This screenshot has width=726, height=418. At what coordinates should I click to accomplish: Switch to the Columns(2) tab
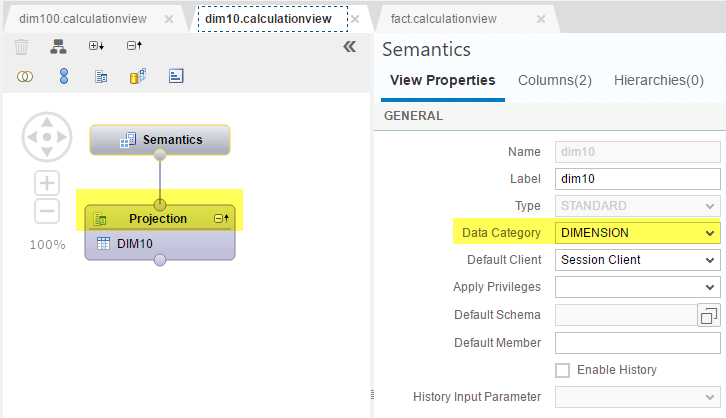[555, 80]
